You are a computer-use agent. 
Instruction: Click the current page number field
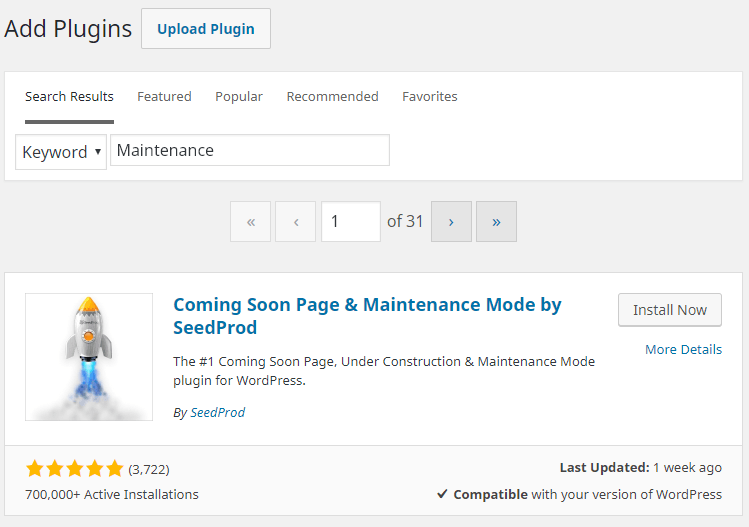click(351, 221)
